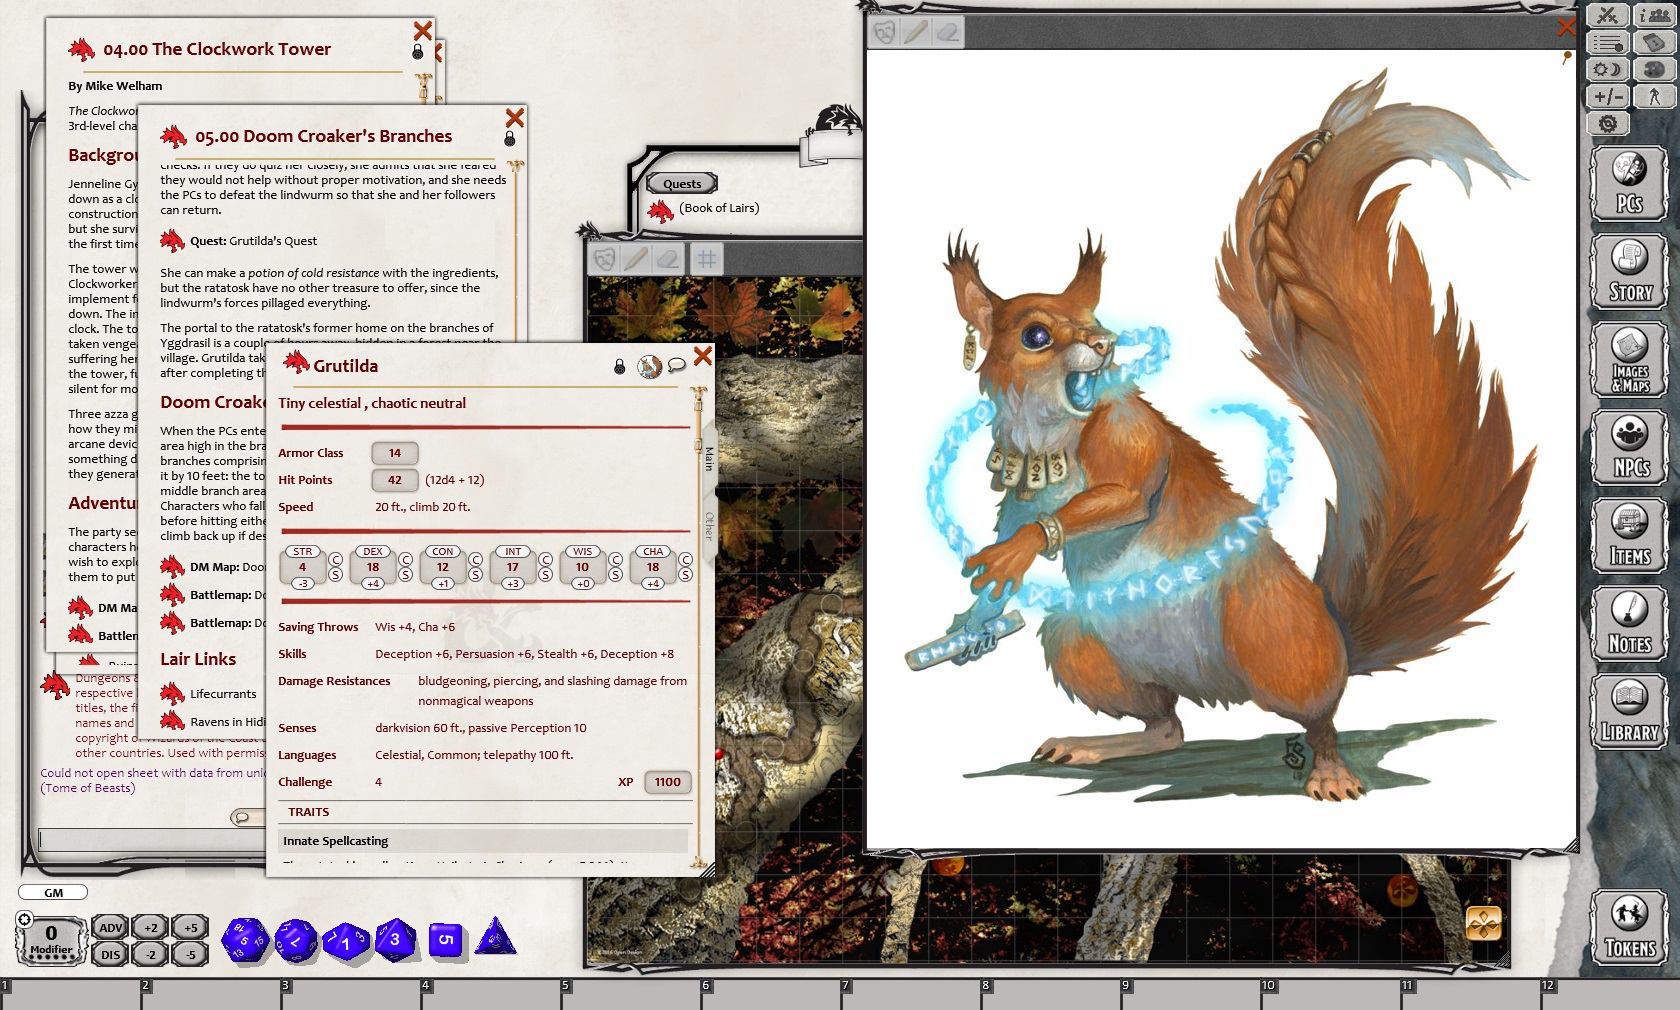The height and width of the screenshot is (1010, 1680).
Task: Open the Images & Maps sidebar panel
Action: click(1629, 359)
